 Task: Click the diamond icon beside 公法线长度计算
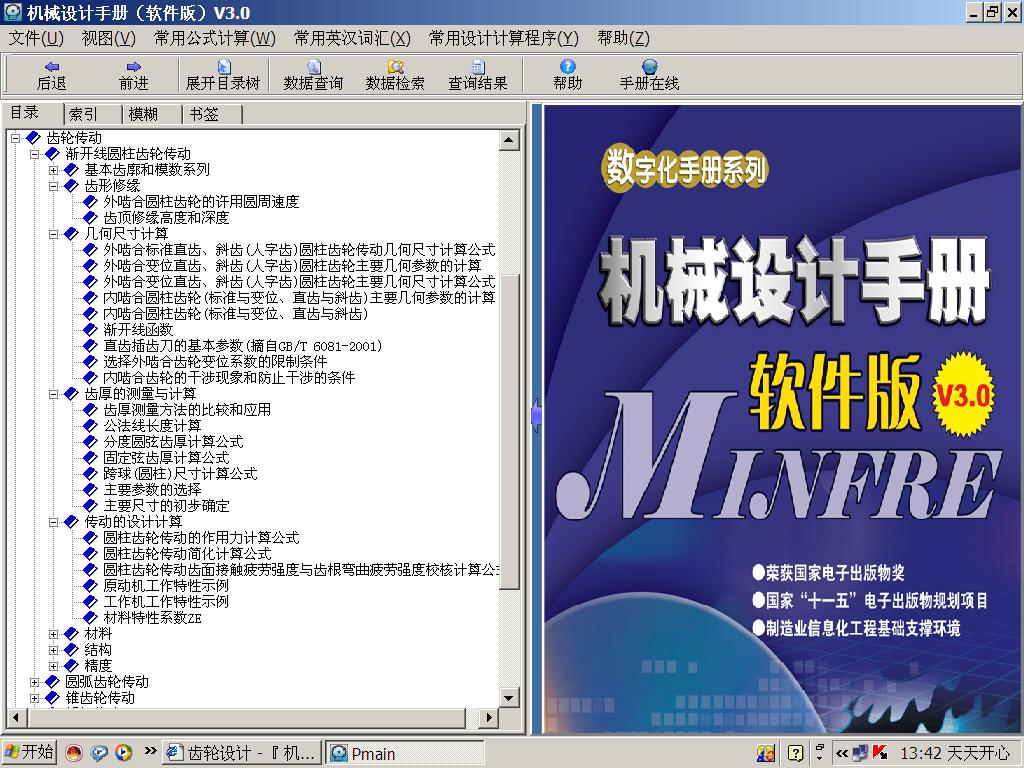[x=90, y=426]
